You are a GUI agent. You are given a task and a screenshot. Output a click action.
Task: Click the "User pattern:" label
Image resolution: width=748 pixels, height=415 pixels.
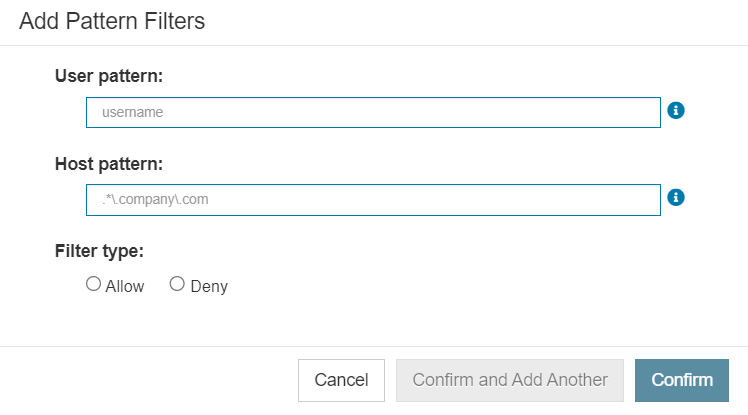(109, 76)
